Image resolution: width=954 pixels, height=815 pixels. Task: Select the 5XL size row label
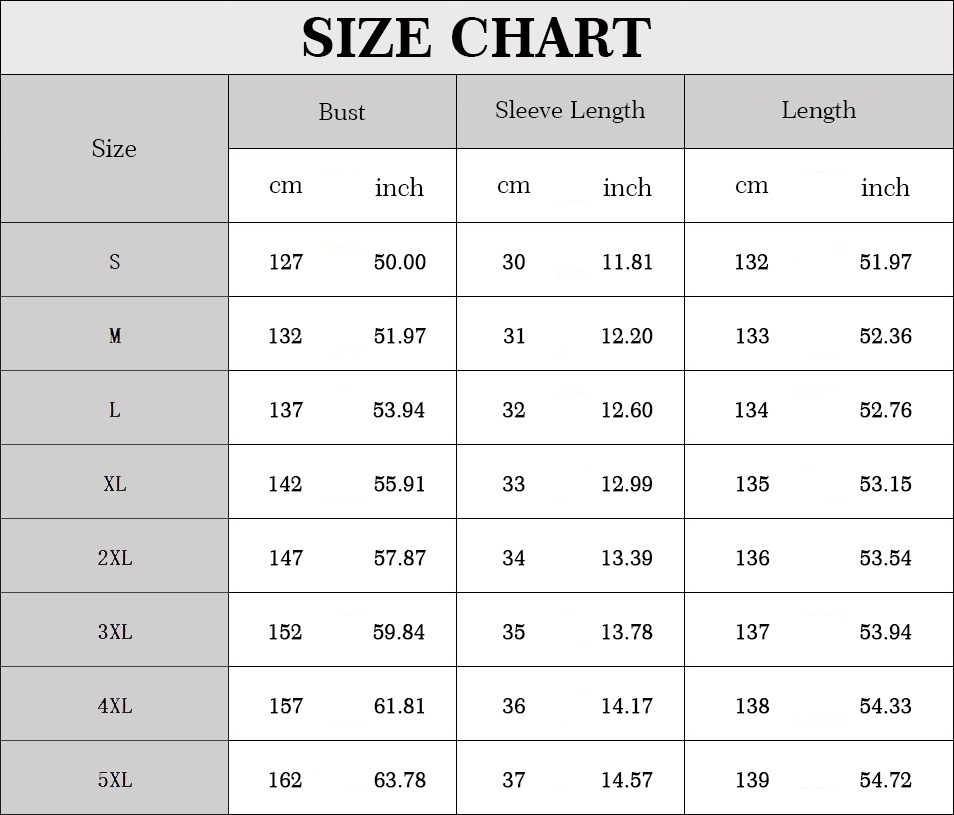pyautogui.click(x=115, y=780)
